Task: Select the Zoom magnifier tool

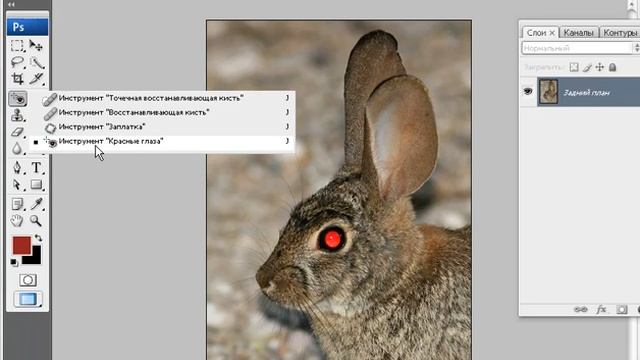Action: [36, 221]
